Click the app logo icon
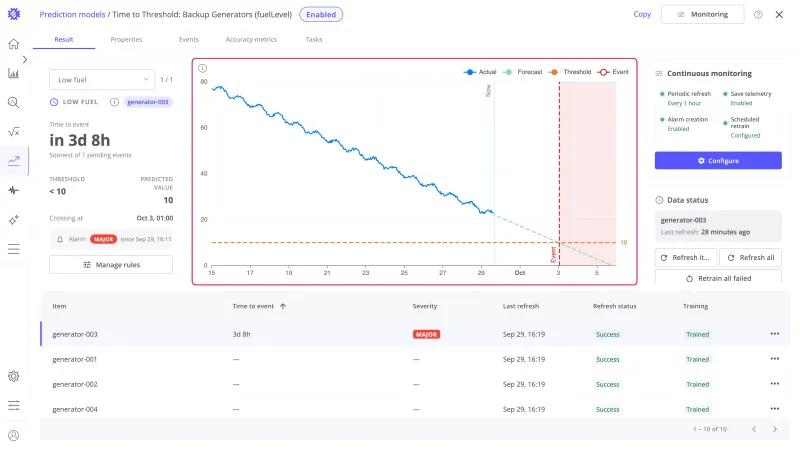800x450 pixels. tap(14, 14)
